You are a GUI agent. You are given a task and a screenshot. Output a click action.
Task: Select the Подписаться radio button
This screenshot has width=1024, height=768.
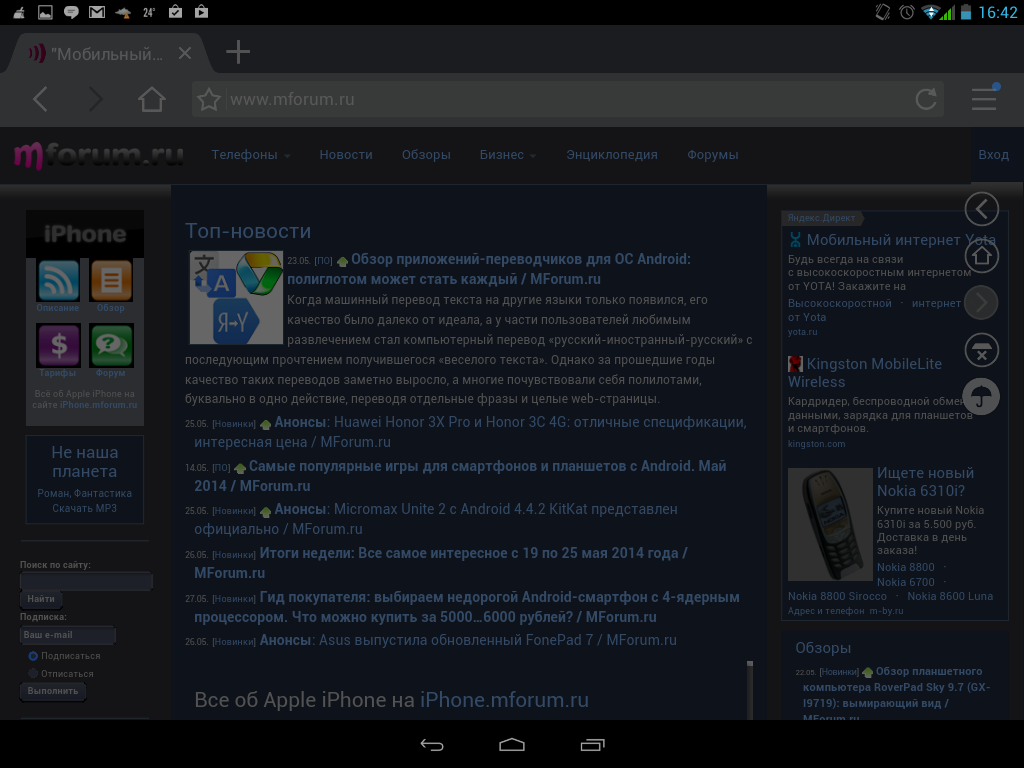pyautogui.click(x=33, y=656)
